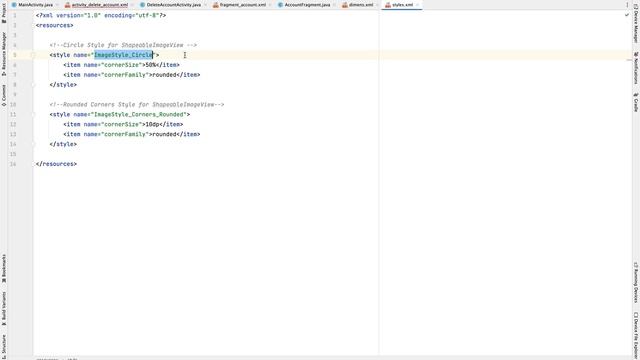Close the MainActivity.java tab

pyautogui.click(x=57, y=5)
